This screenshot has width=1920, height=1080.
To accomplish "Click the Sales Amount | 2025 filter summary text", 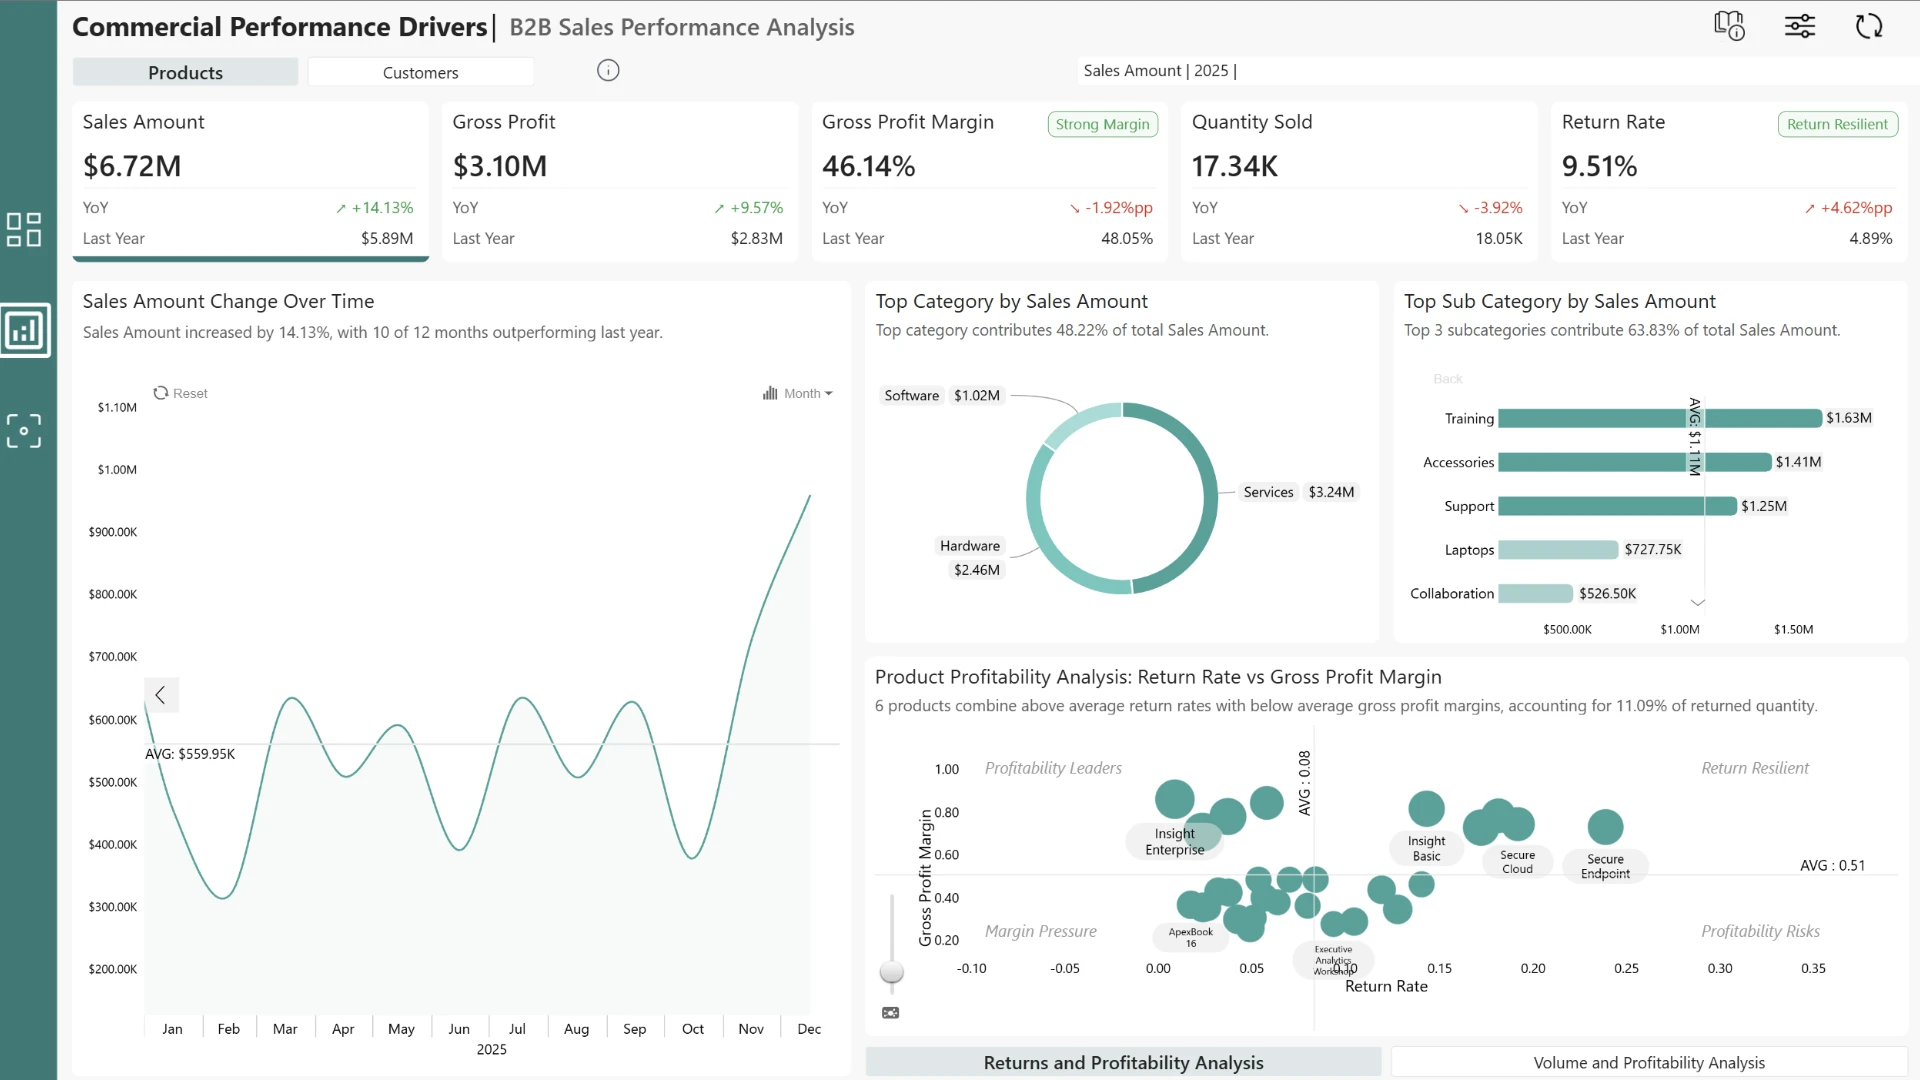I will click(x=1160, y=70).
